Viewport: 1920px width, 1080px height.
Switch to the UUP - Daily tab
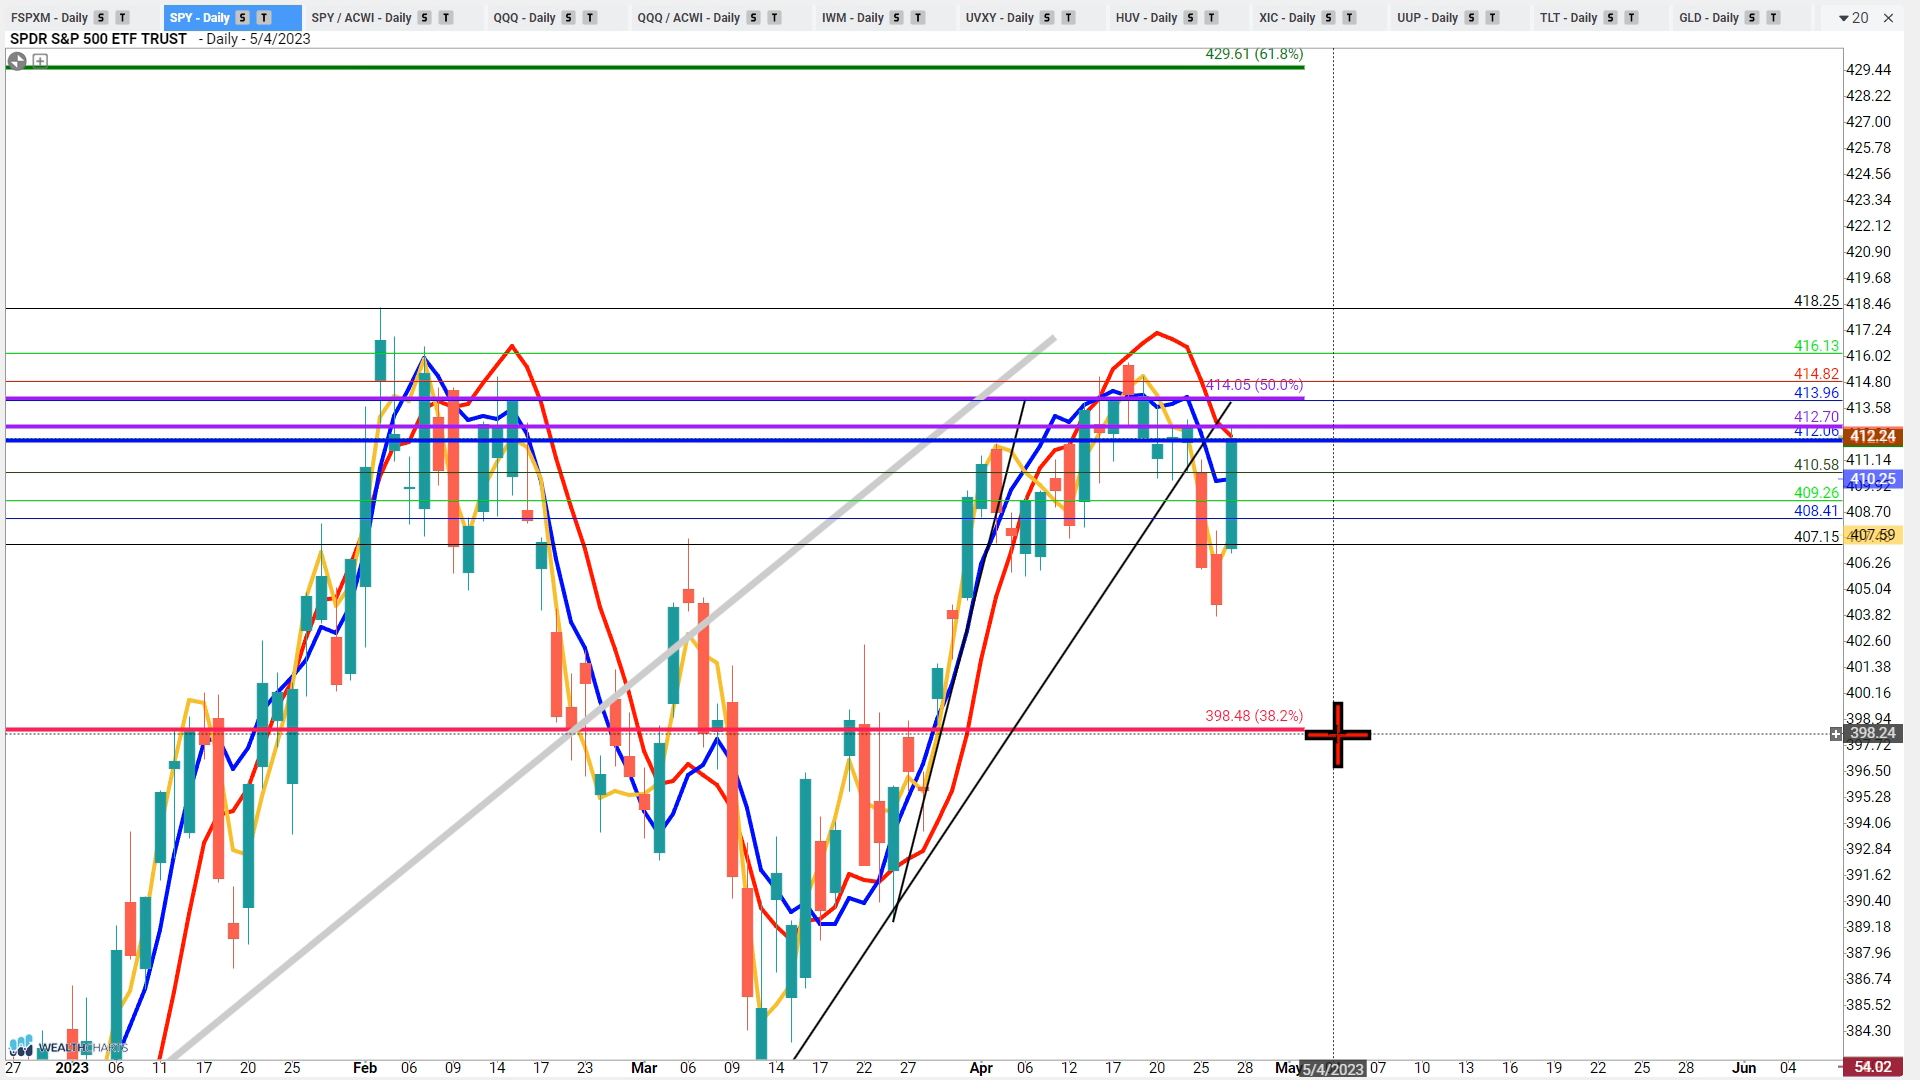tap(1427, 18)
